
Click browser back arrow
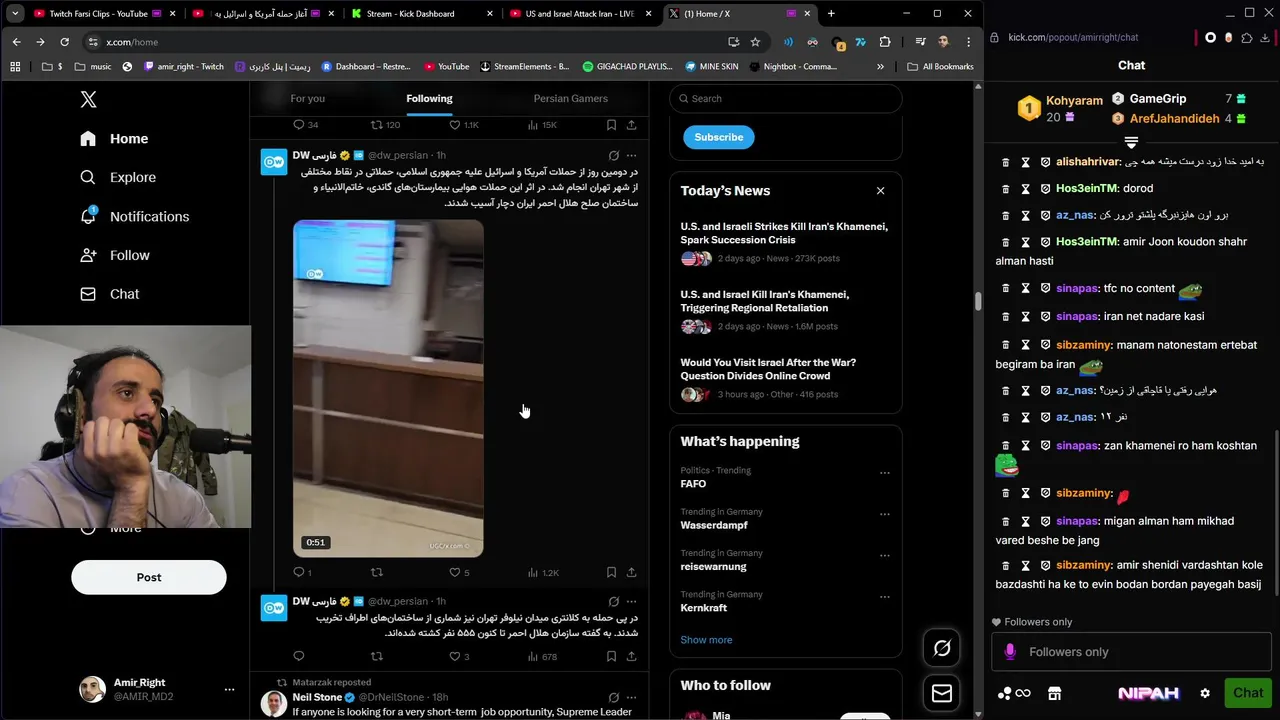[16, 42]
